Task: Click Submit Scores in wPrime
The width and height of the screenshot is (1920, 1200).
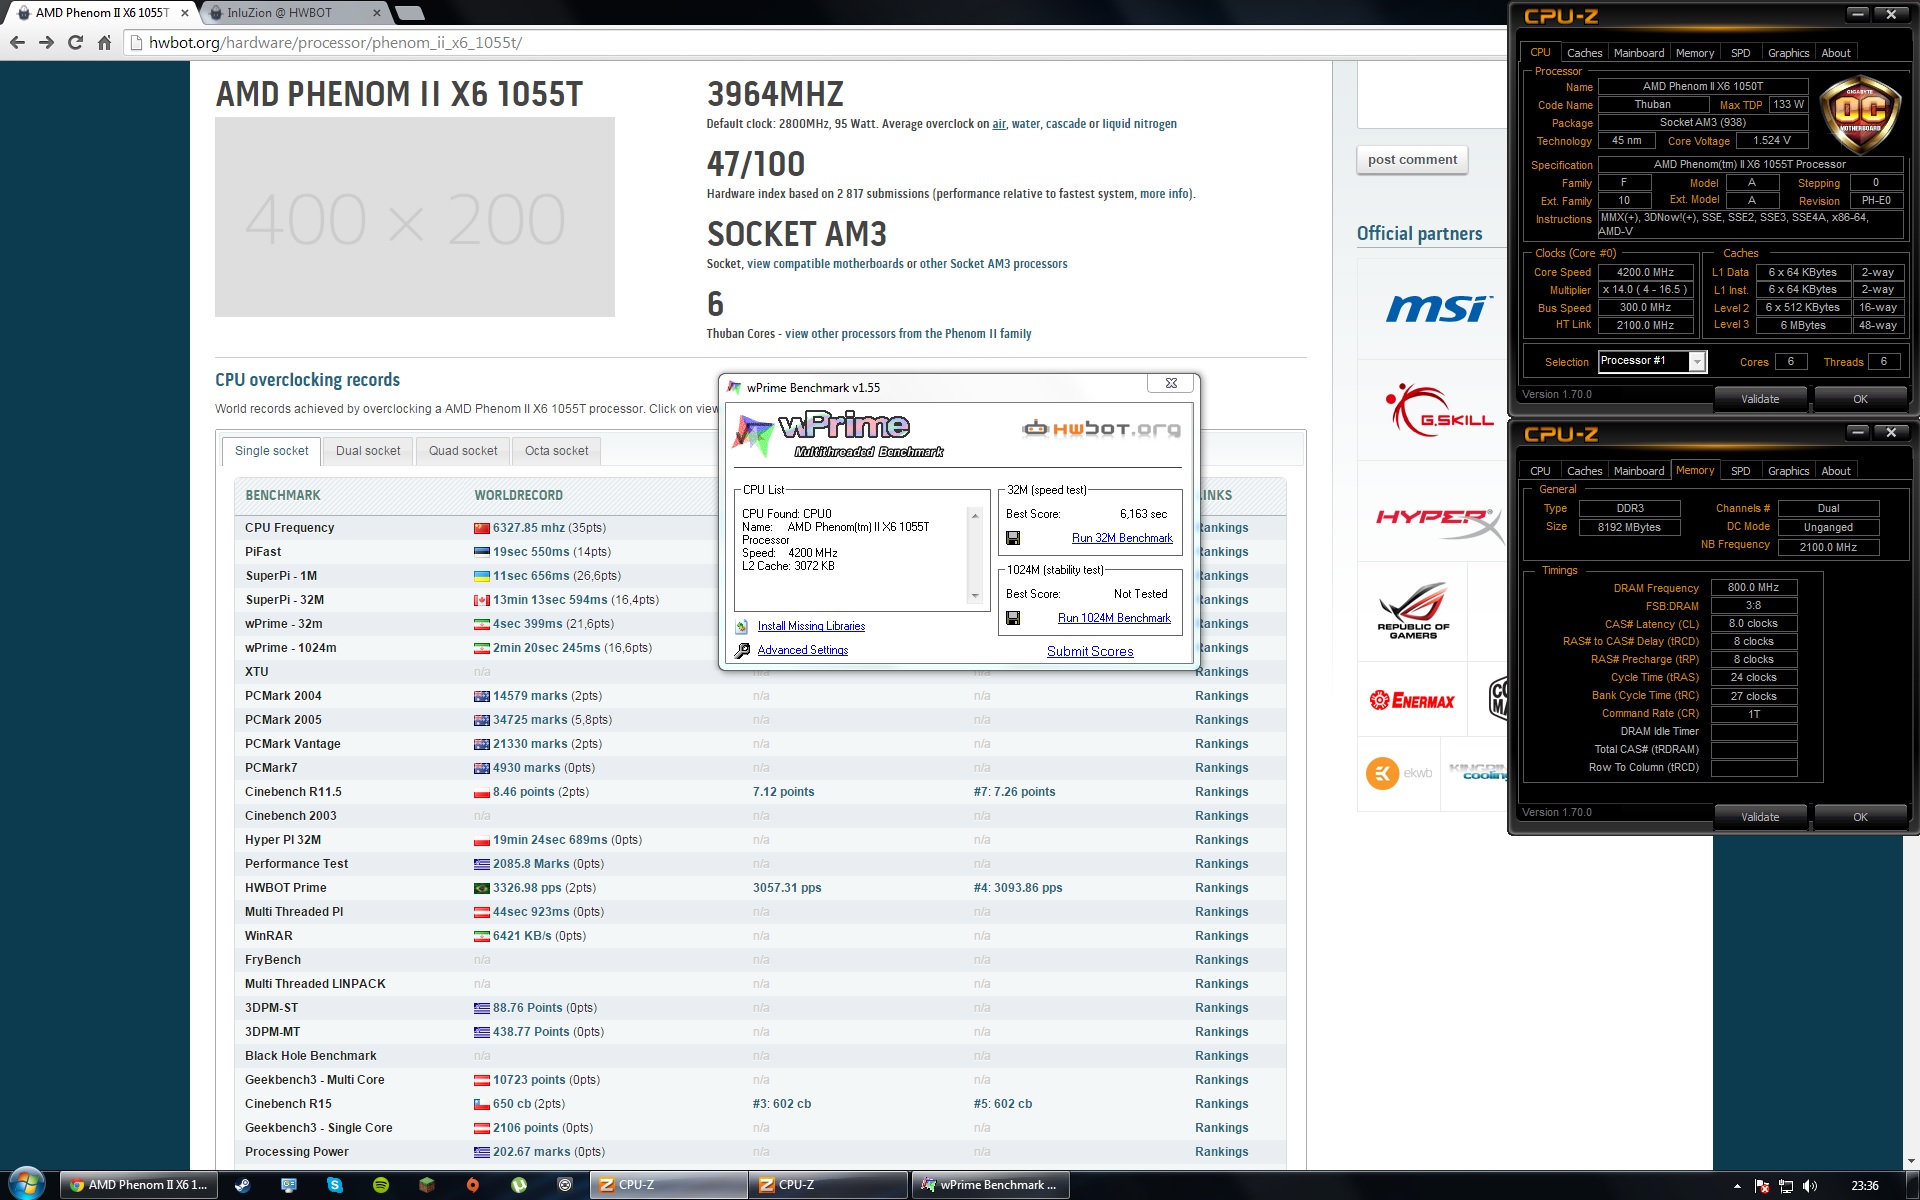Action: (1090, 651)
